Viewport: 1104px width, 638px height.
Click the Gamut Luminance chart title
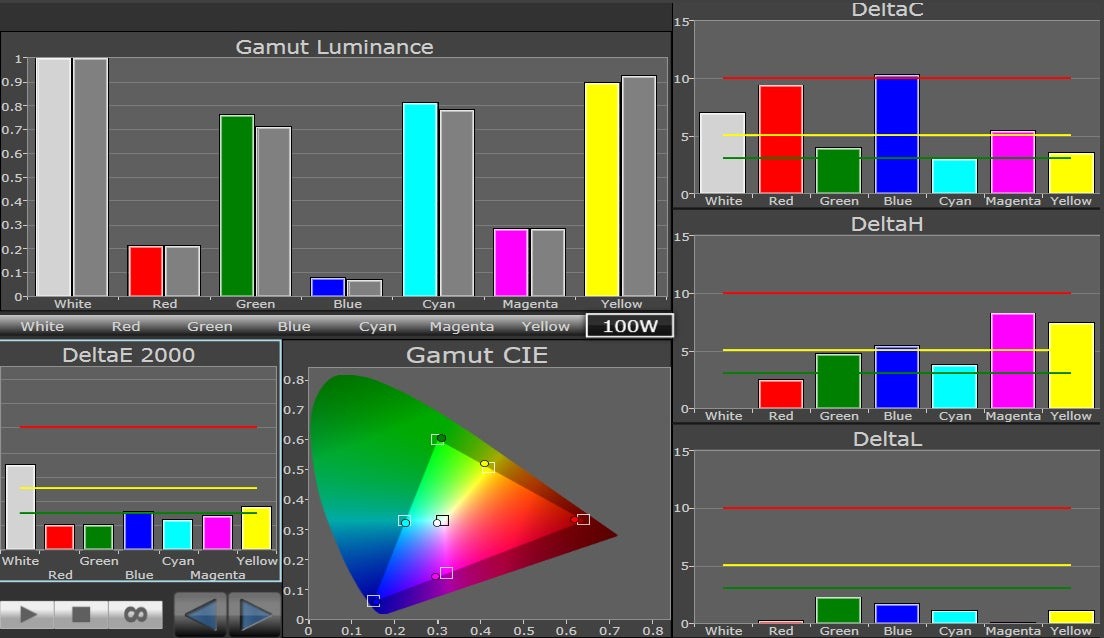[334, 47]
